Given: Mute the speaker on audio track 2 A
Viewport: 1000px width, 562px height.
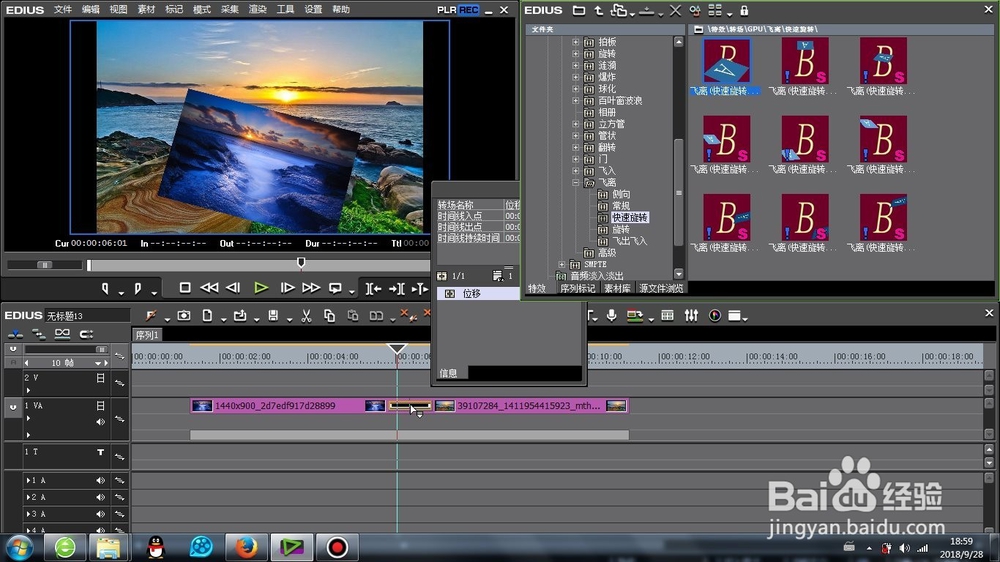Looking at the screenshot, I should [100, 497].
